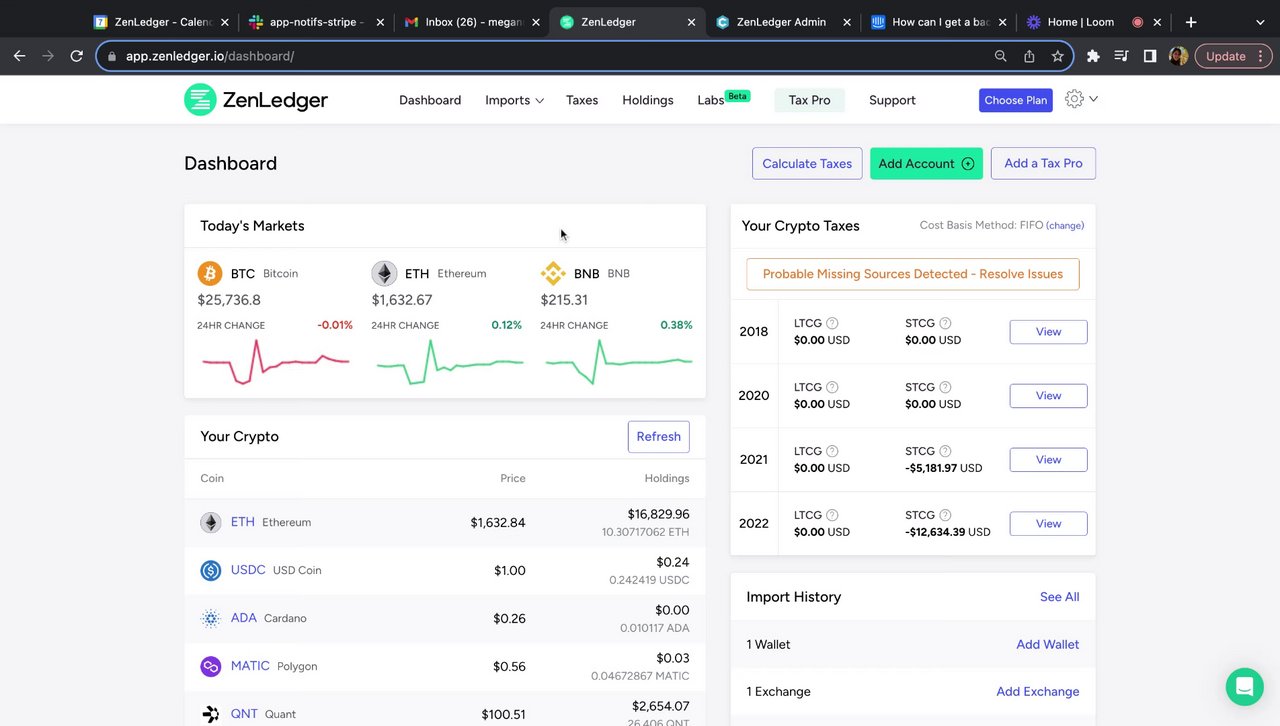The height and width of the screenshot is (726, 1280).
Task: Click the USDC coin icon
Action: coord(210,570)
